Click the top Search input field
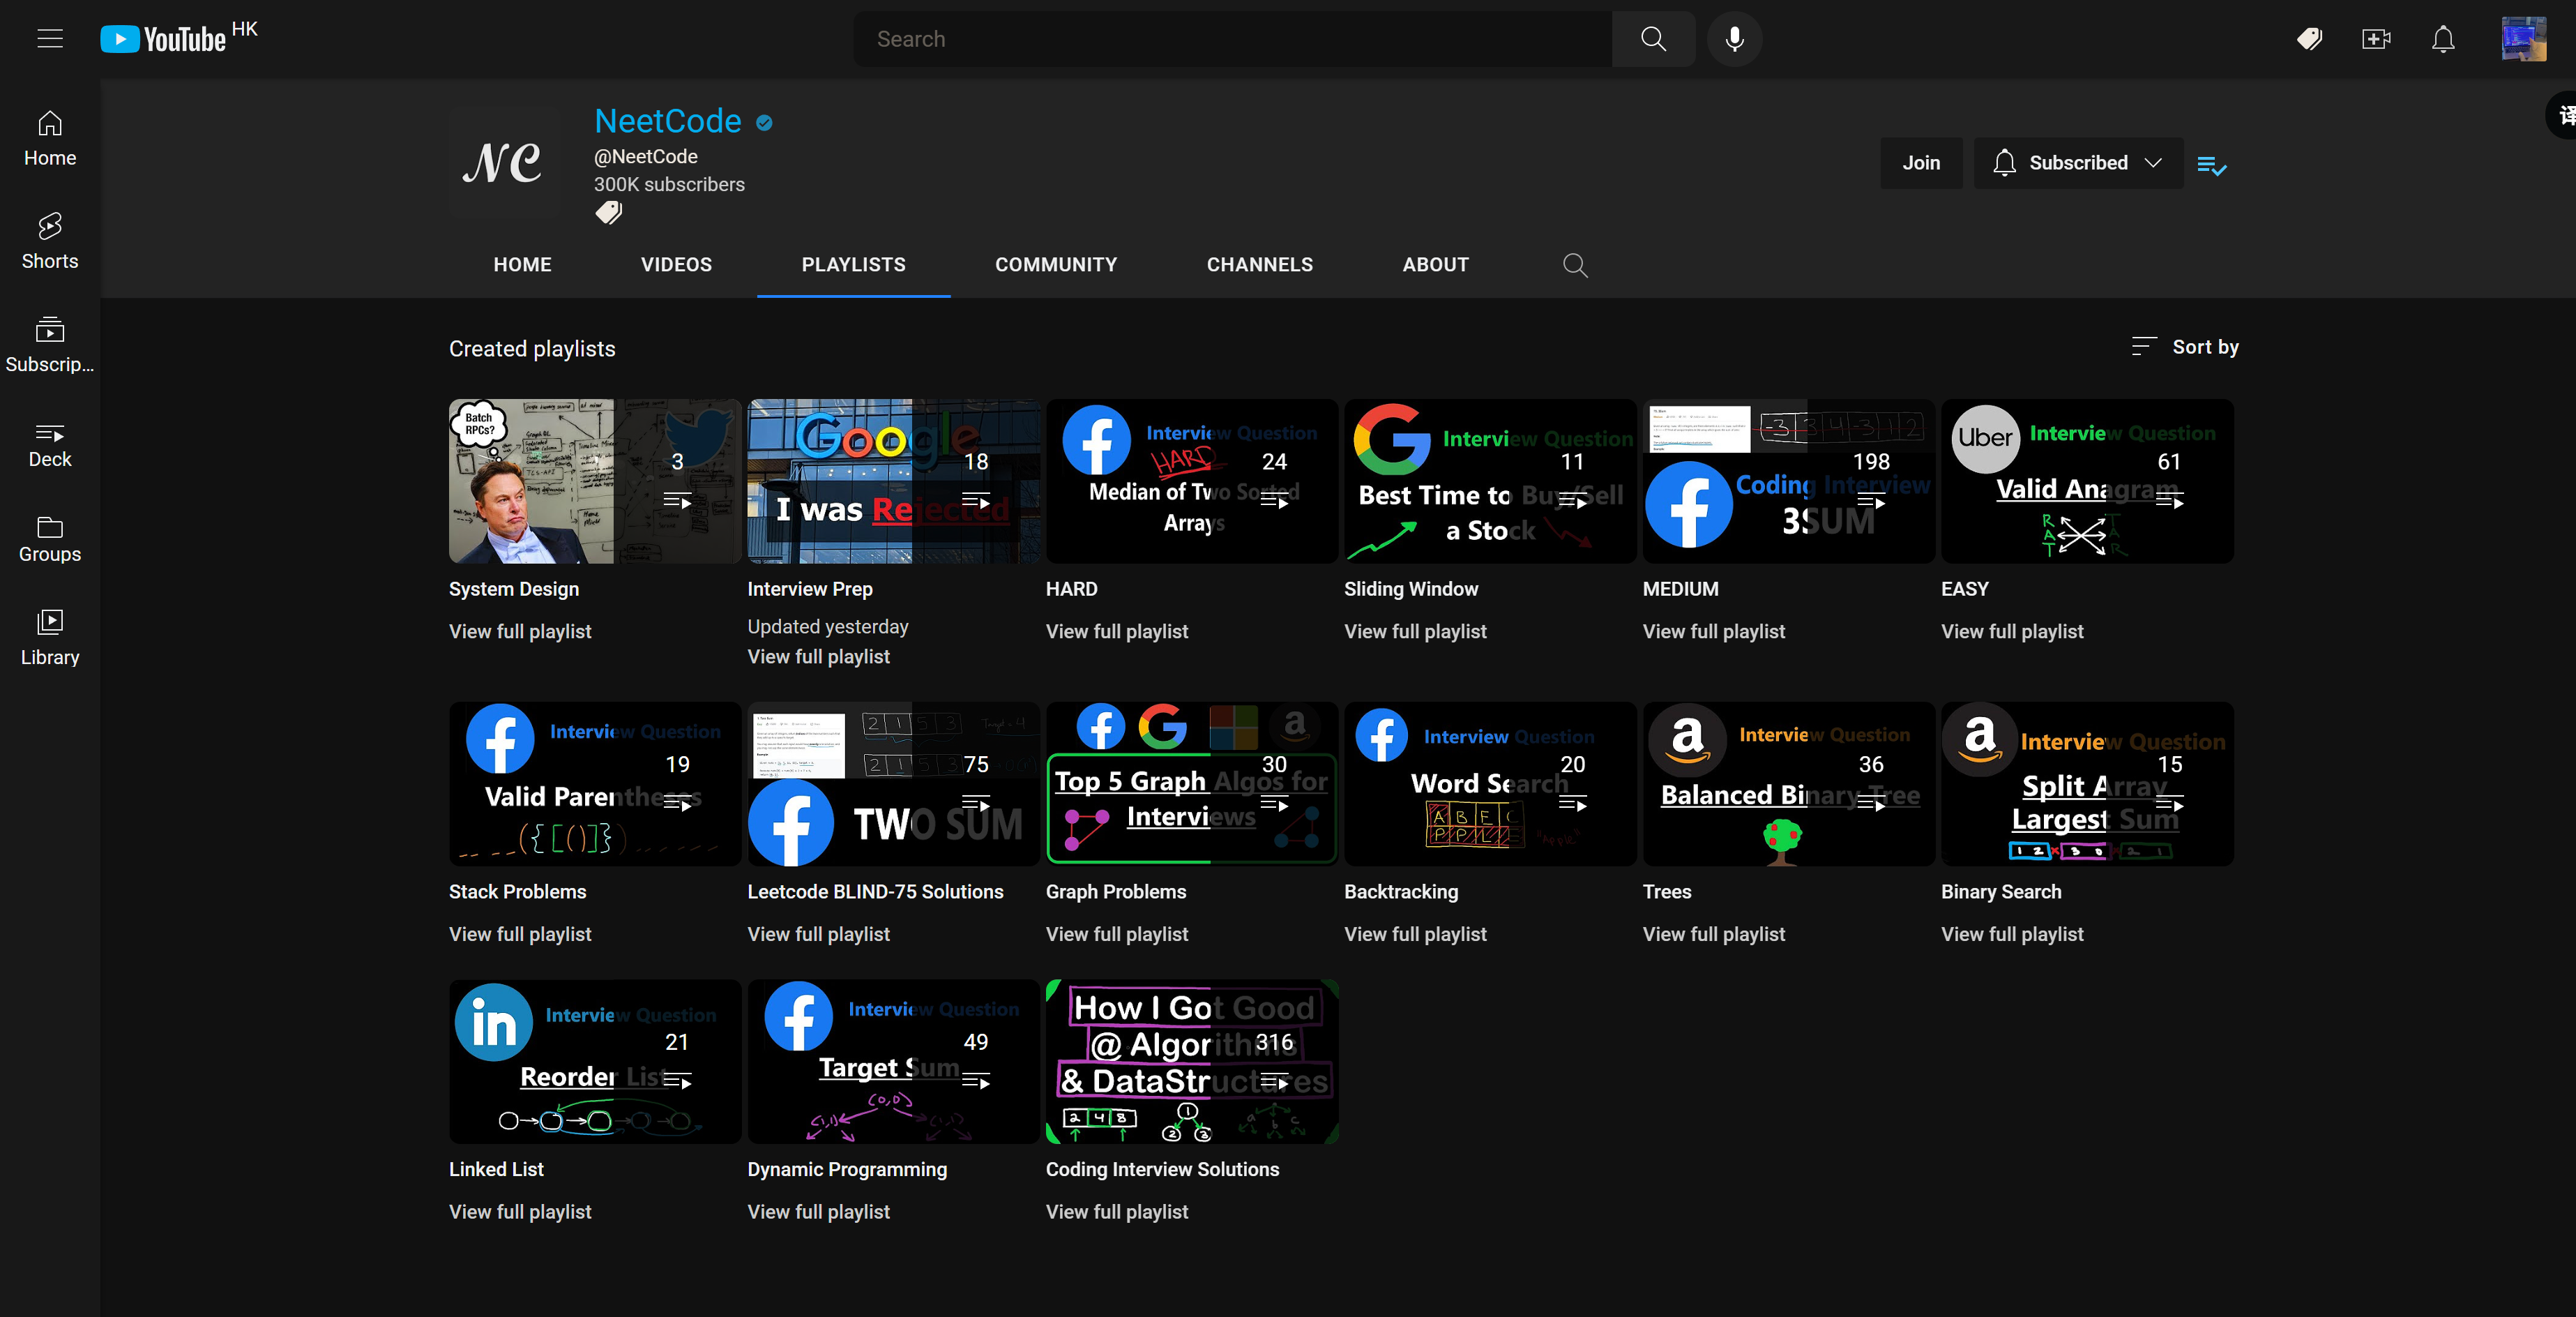2576x1317 pixels. click(1233, 39)
